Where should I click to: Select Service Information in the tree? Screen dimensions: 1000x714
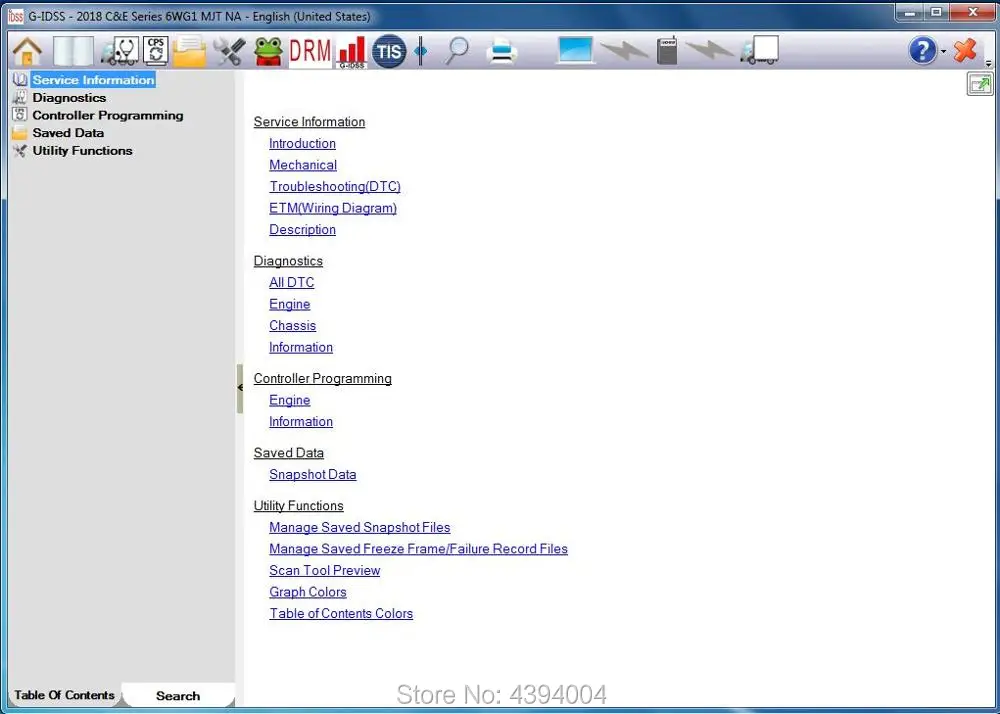click(x=93, y=80)
